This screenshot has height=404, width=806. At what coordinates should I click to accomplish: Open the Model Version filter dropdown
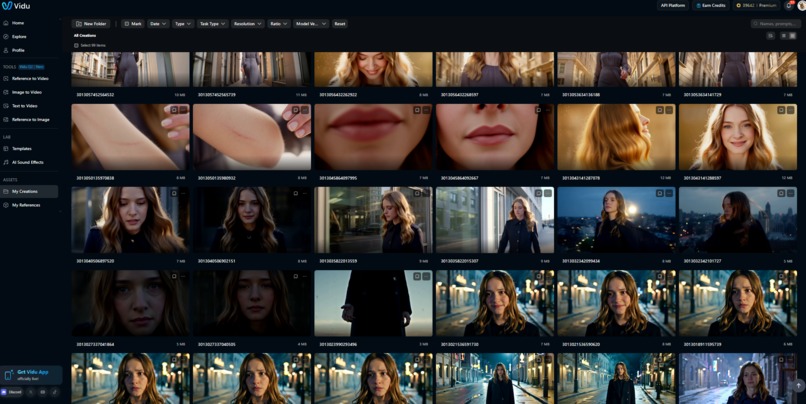(x=310, y=24)
